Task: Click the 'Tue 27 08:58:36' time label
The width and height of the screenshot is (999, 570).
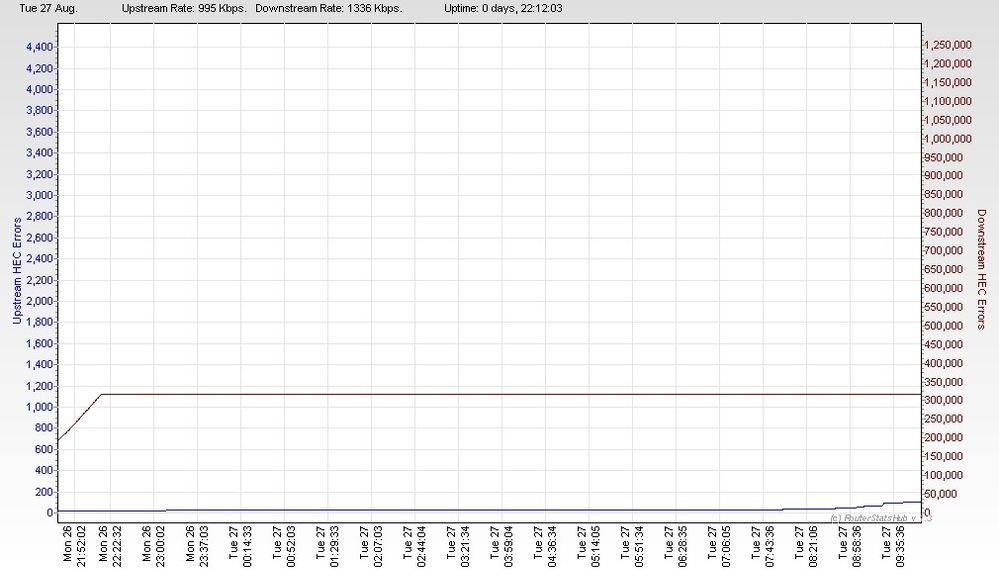Action: [849, 546]
